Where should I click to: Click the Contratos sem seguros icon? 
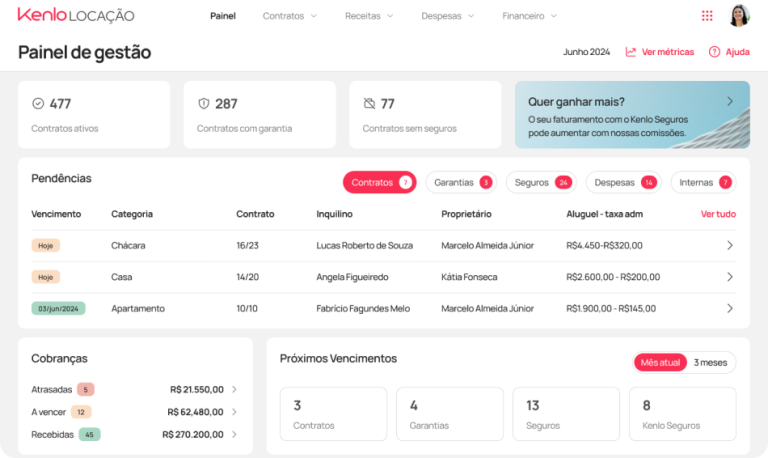point(369,103)
